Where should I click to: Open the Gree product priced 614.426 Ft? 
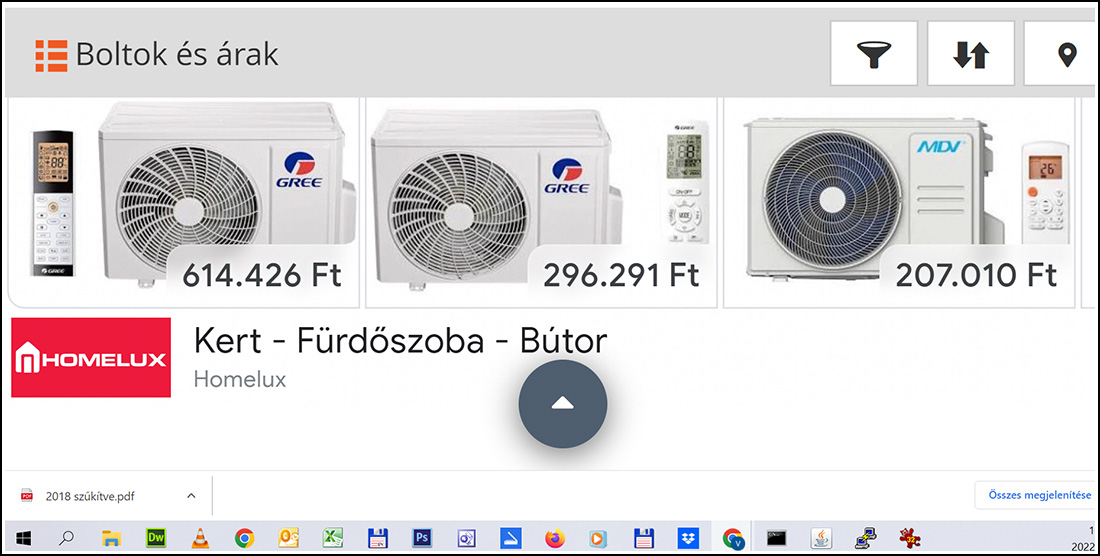(184, 203)
